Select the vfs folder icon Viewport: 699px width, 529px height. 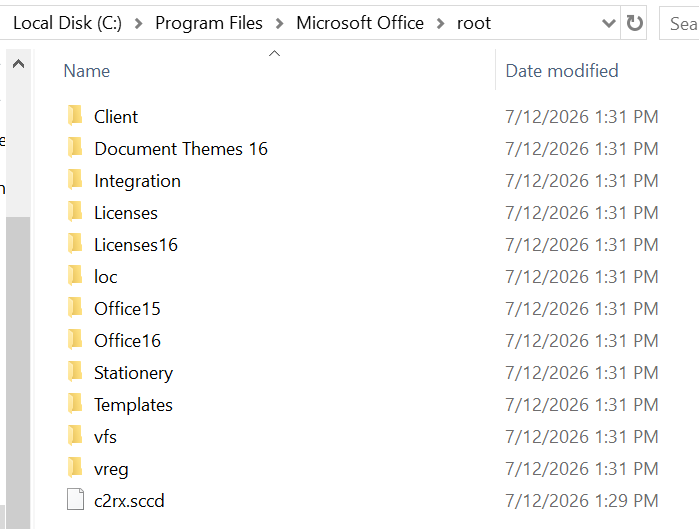point(75,435)
